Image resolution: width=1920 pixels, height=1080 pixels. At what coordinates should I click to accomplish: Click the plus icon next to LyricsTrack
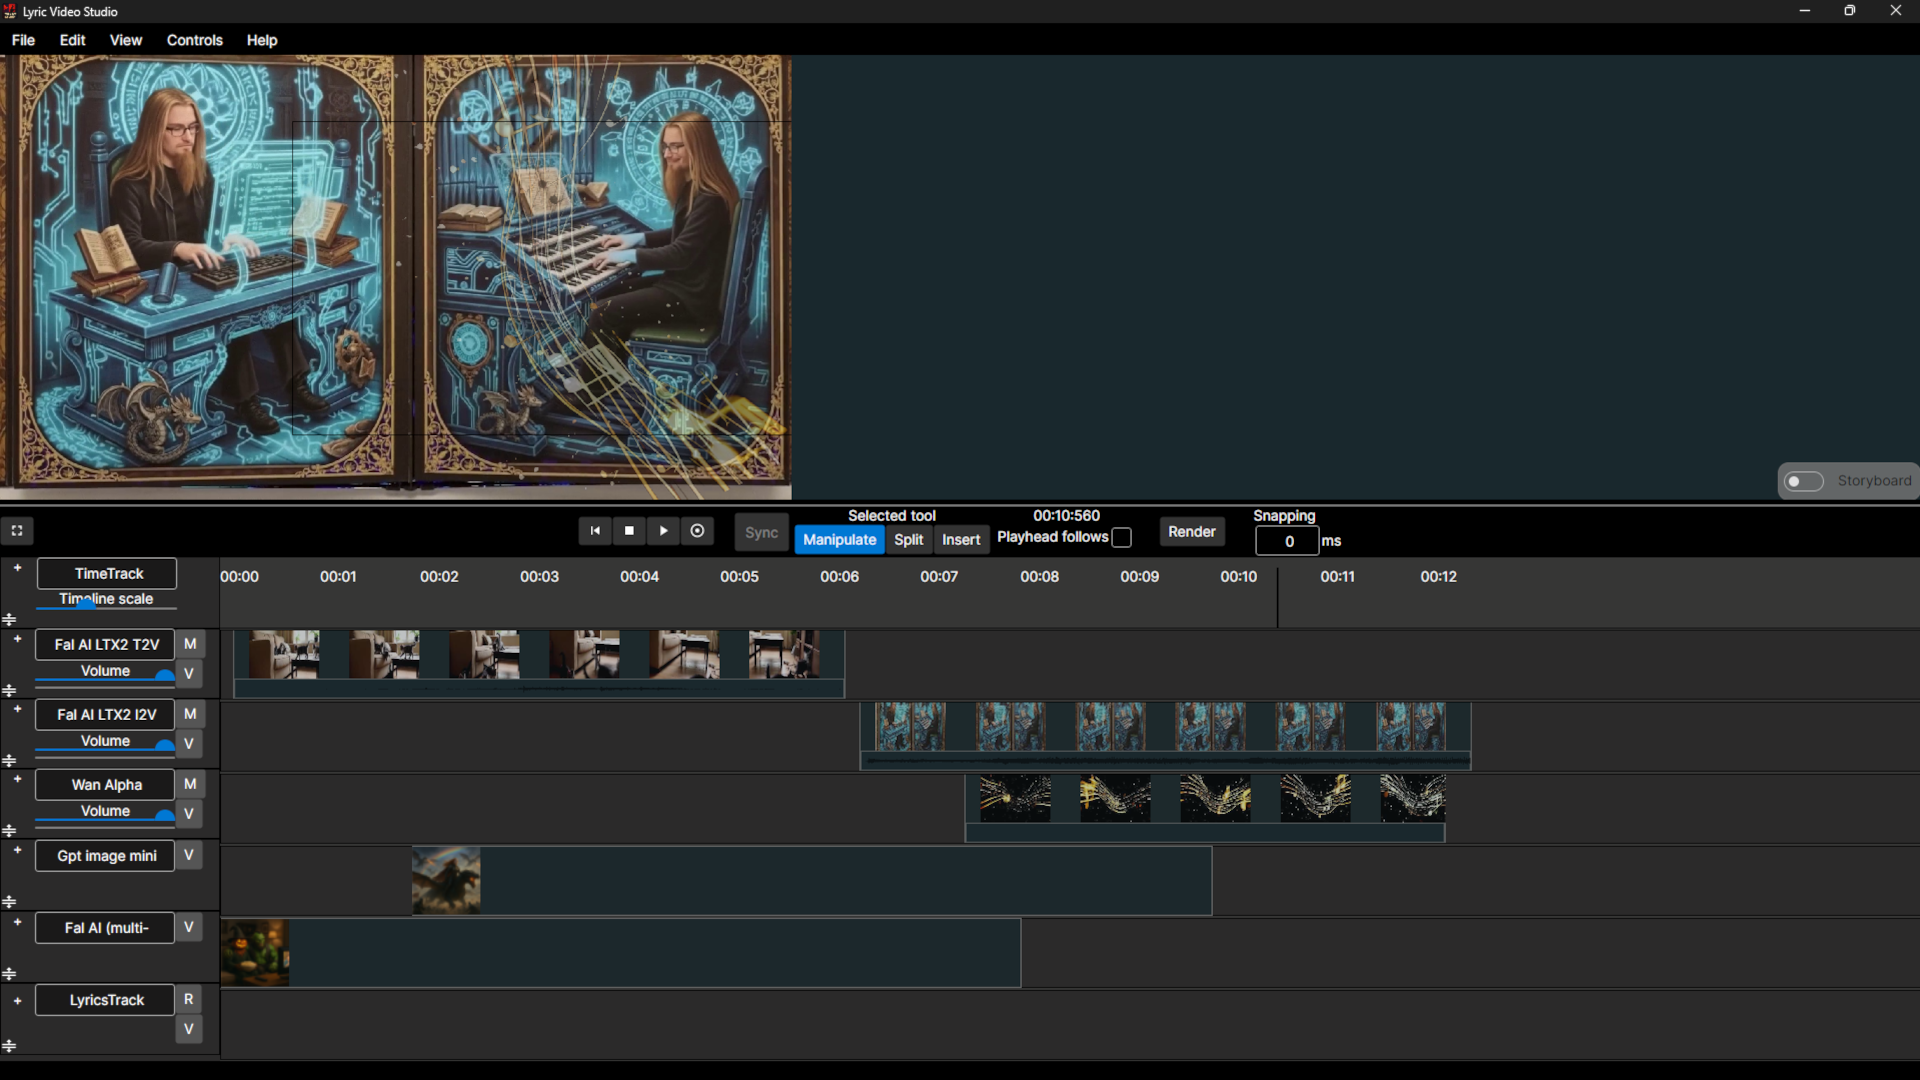tap(16, 1001)
